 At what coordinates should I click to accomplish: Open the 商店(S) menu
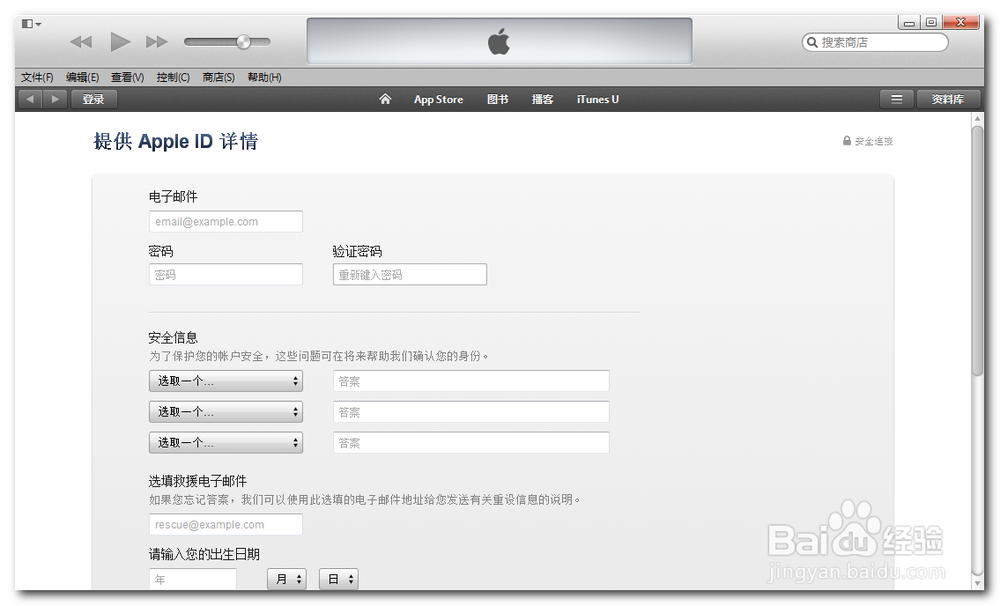click(x=218, y=77)
